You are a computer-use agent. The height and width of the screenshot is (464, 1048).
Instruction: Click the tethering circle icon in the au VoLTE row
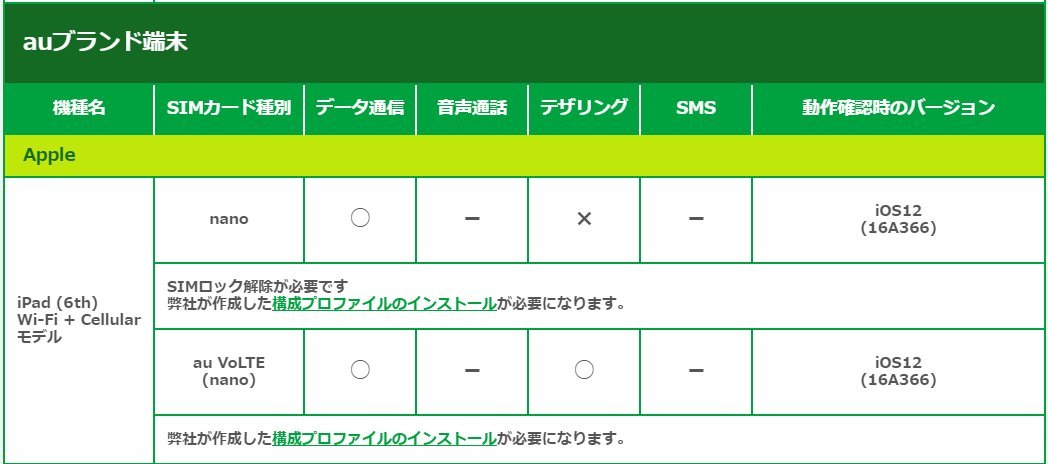pyautogui.click(x=585, y=371)
